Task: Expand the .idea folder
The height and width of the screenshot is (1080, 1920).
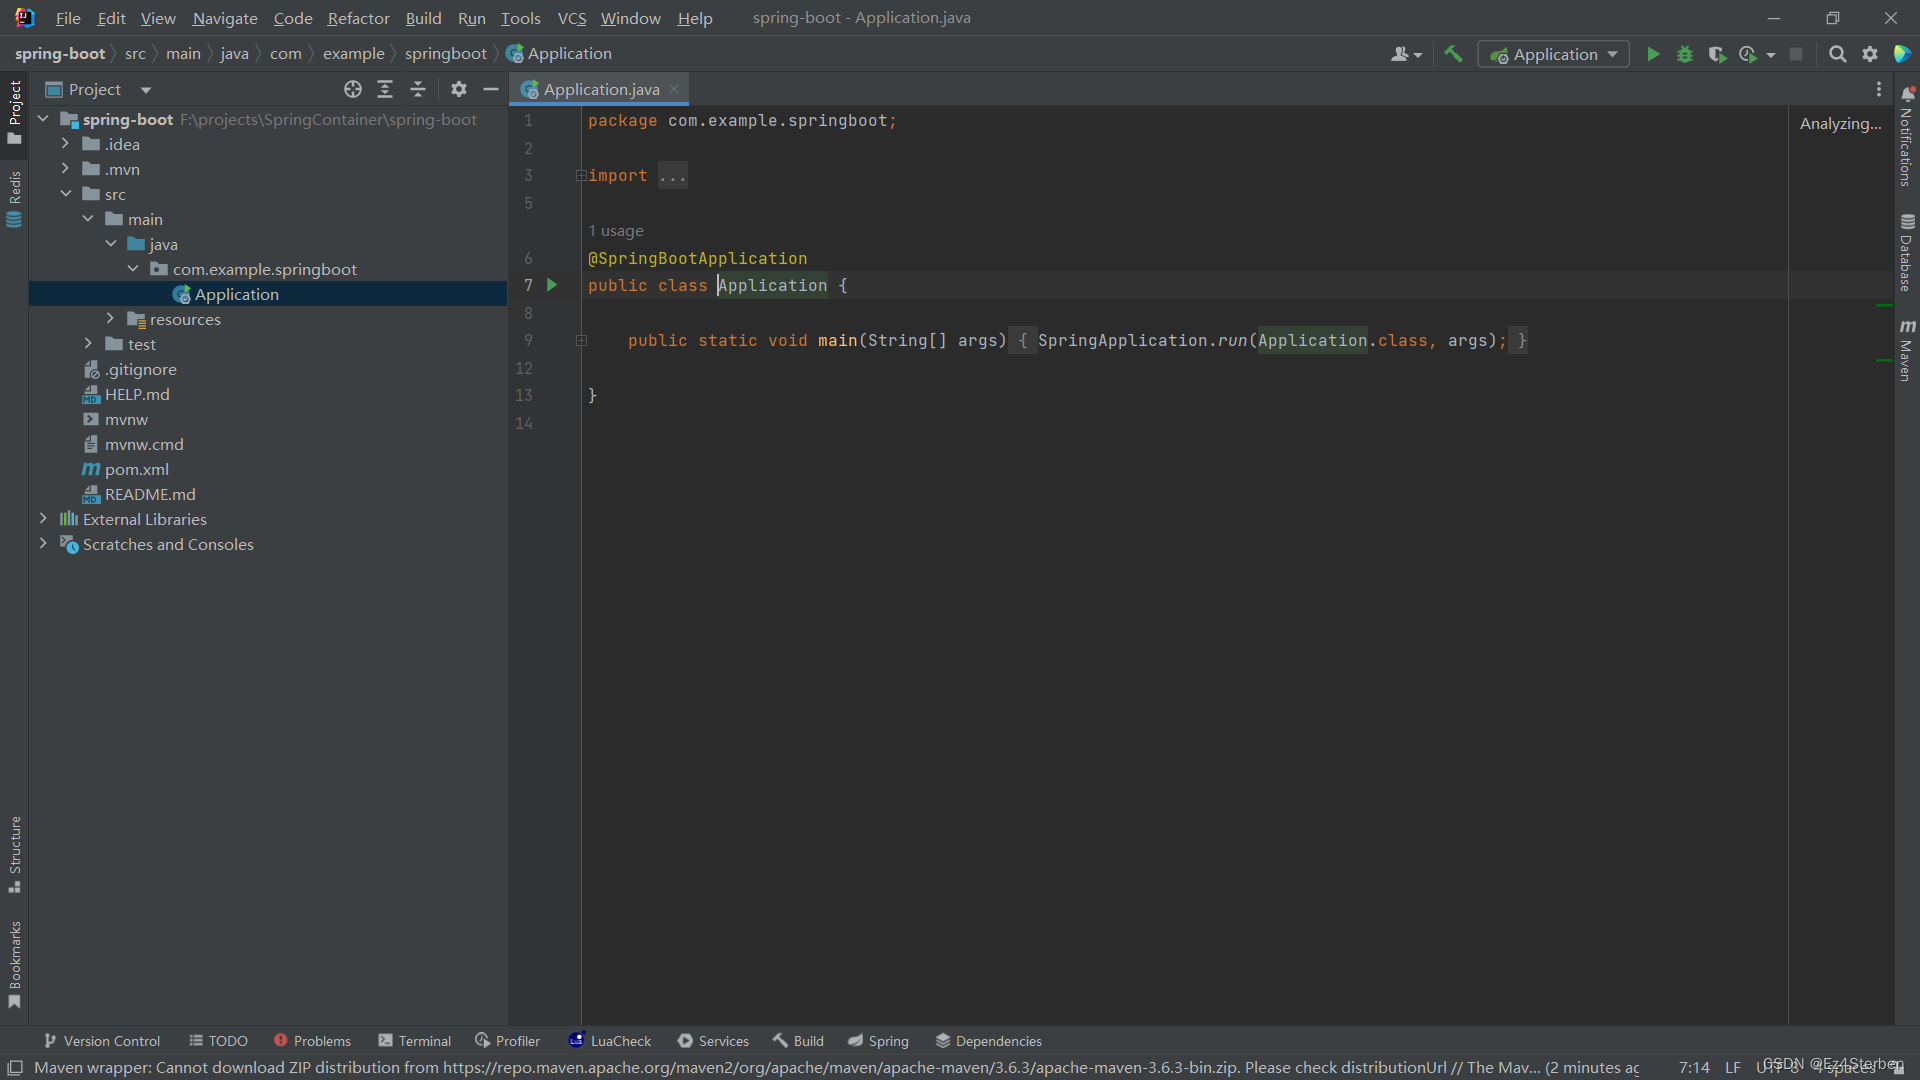Action: coord(65,144)
